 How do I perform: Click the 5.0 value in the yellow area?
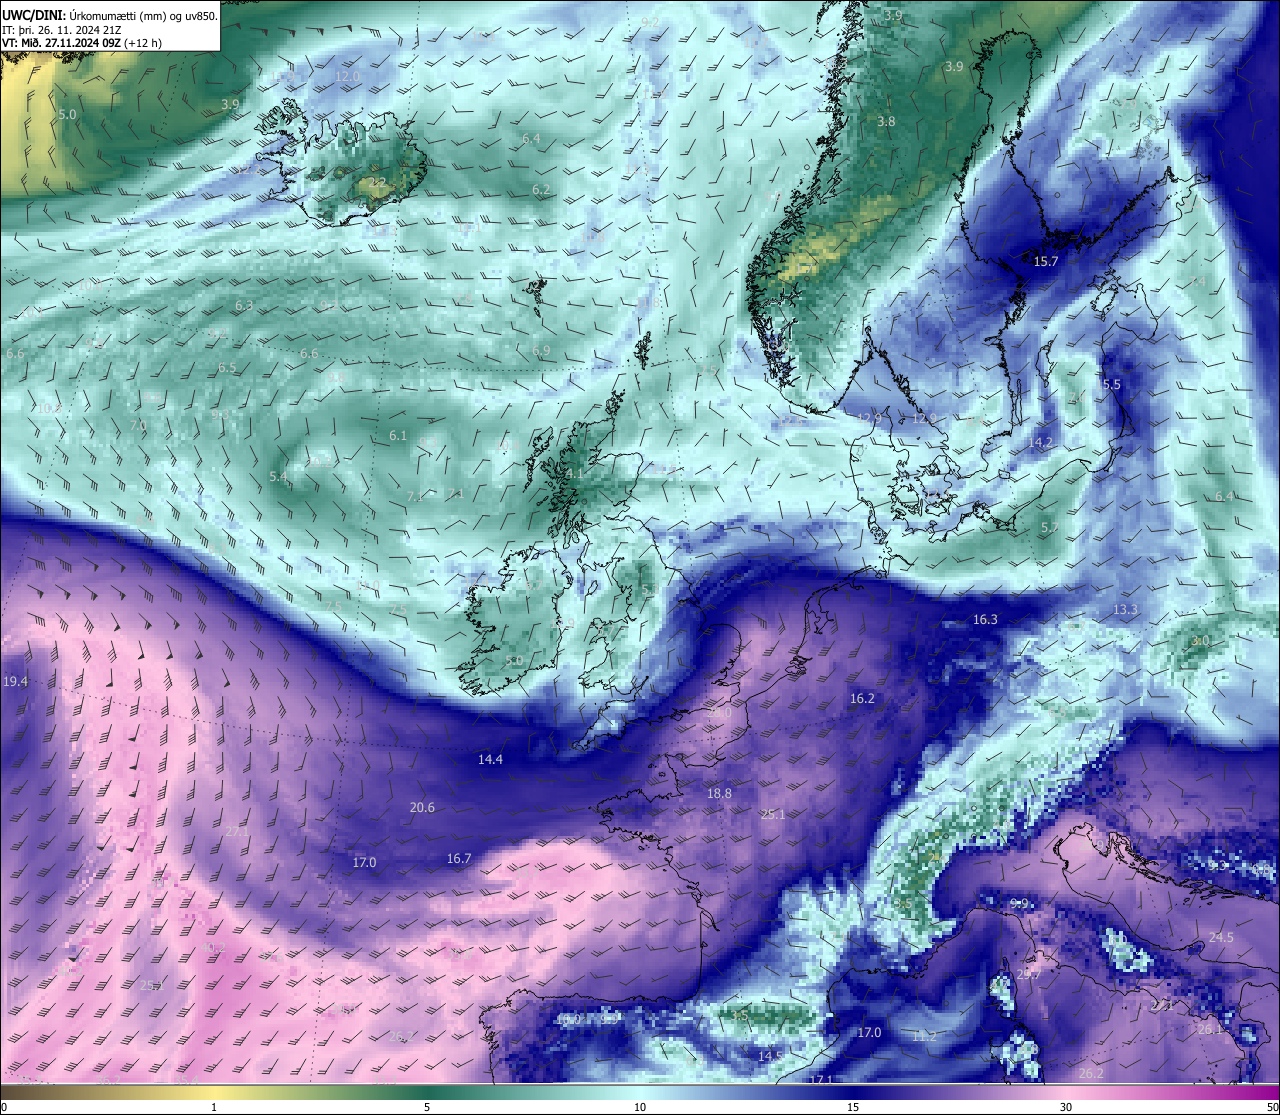pyautogui.click(x=67, y=115)
